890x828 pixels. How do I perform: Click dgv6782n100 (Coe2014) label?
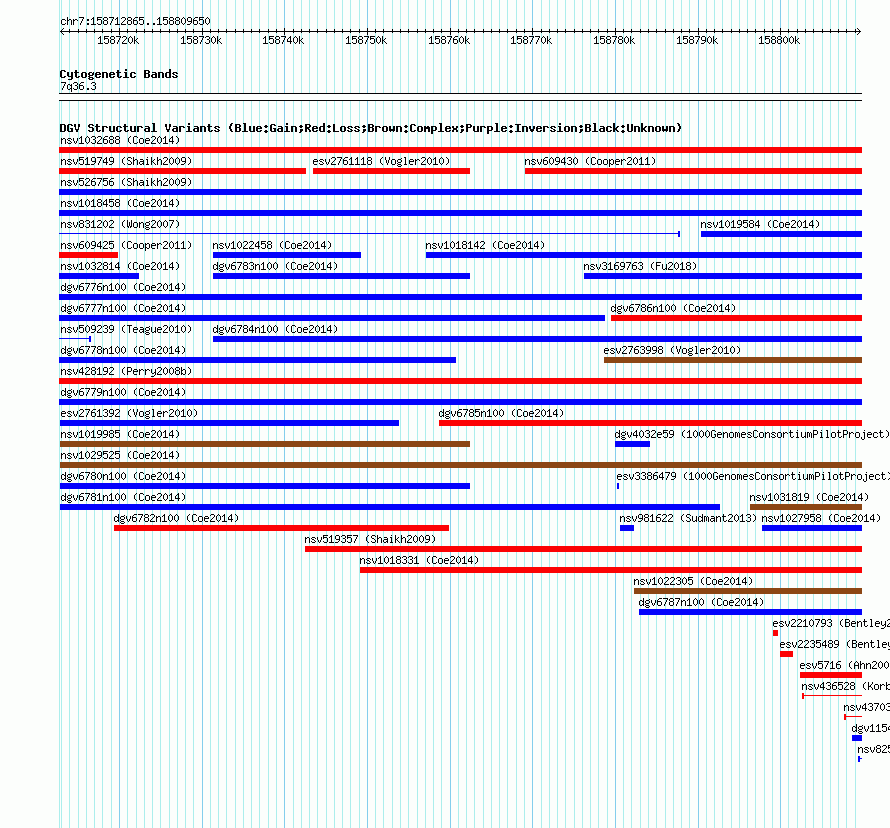176,518
